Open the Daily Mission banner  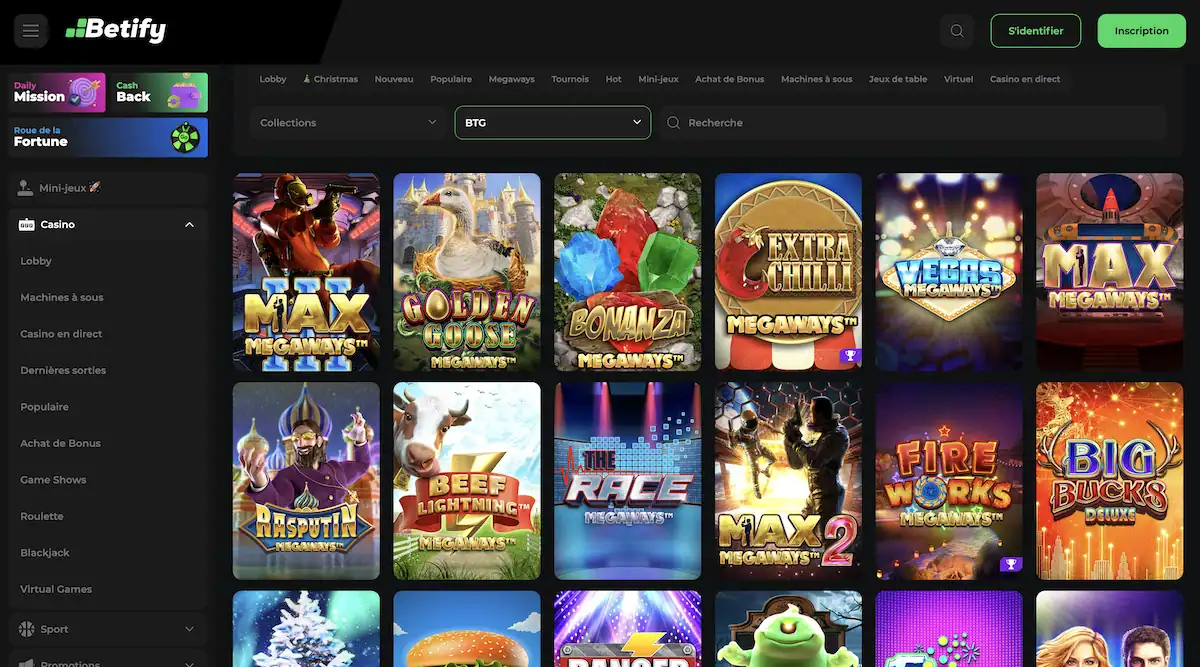pyautogui.click(x=59, y=92)
